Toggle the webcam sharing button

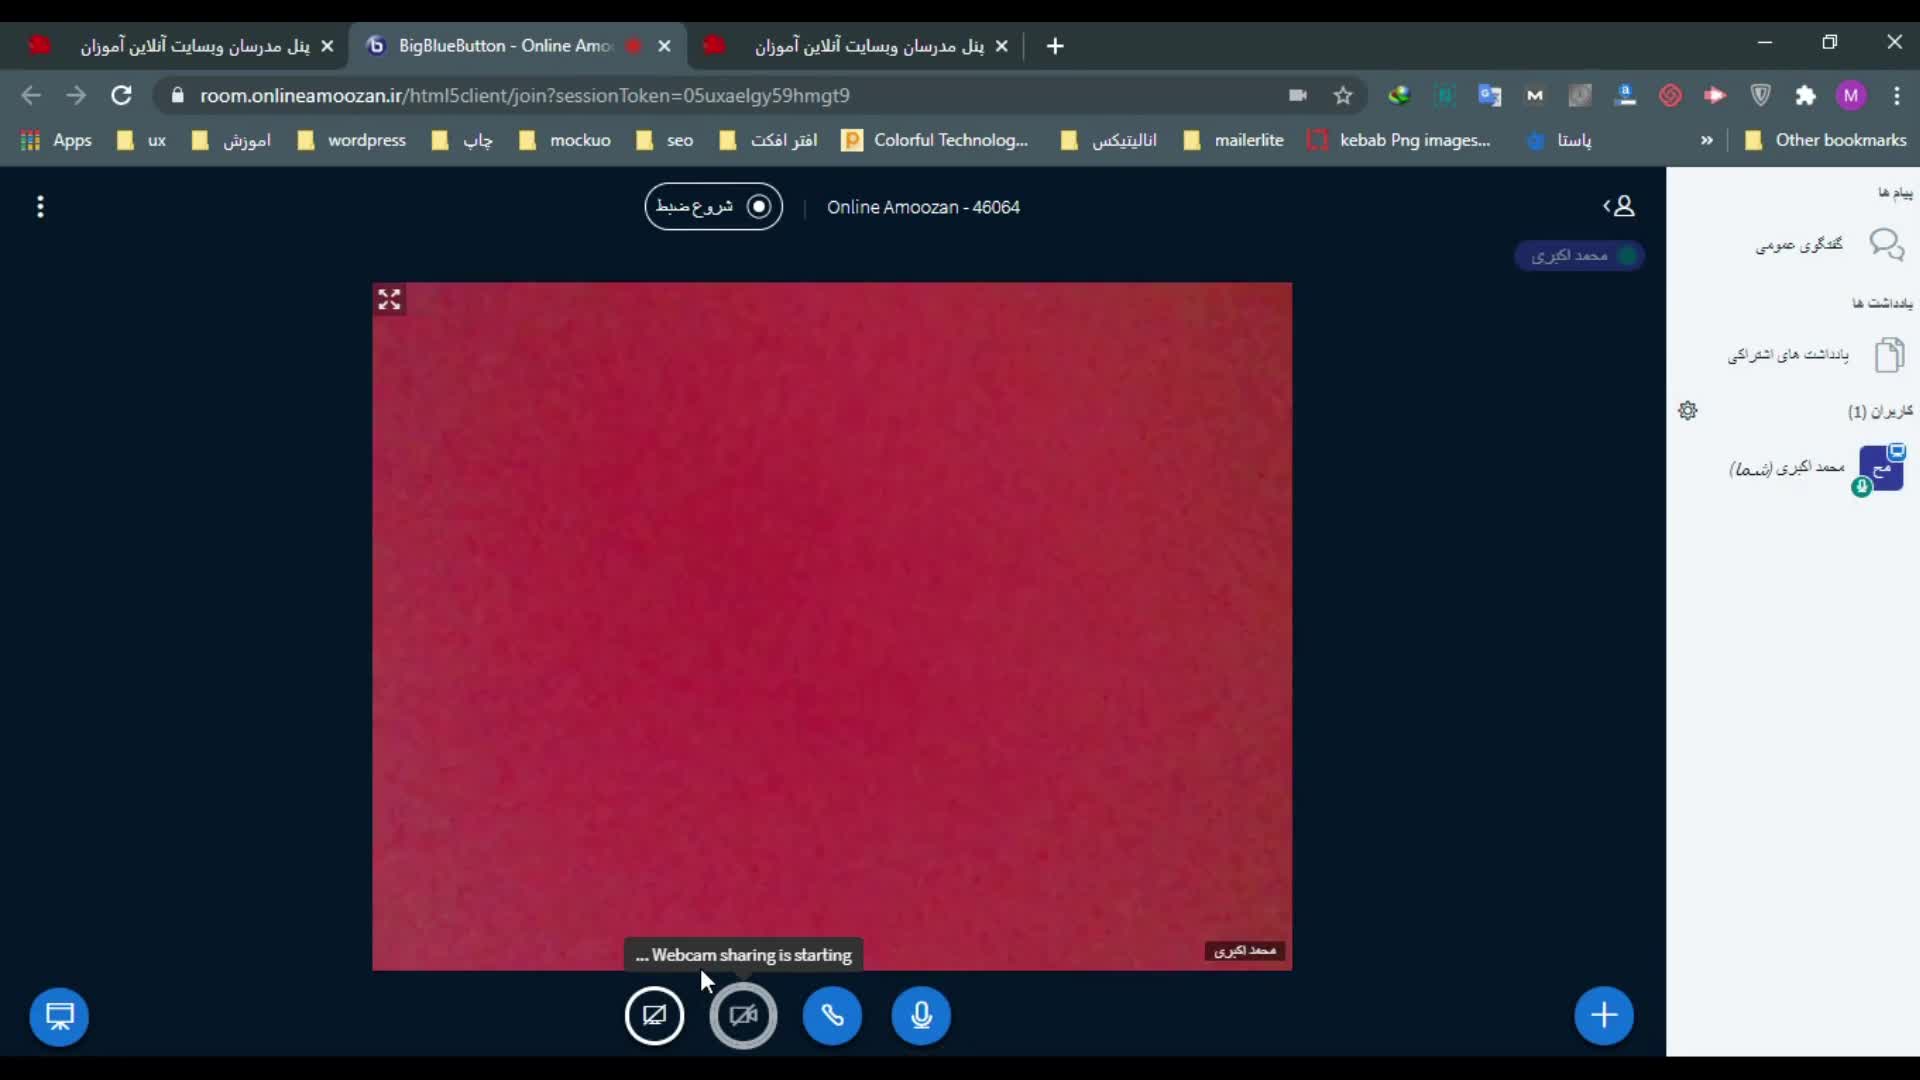pyautogui.click(x=743, y=1016)
